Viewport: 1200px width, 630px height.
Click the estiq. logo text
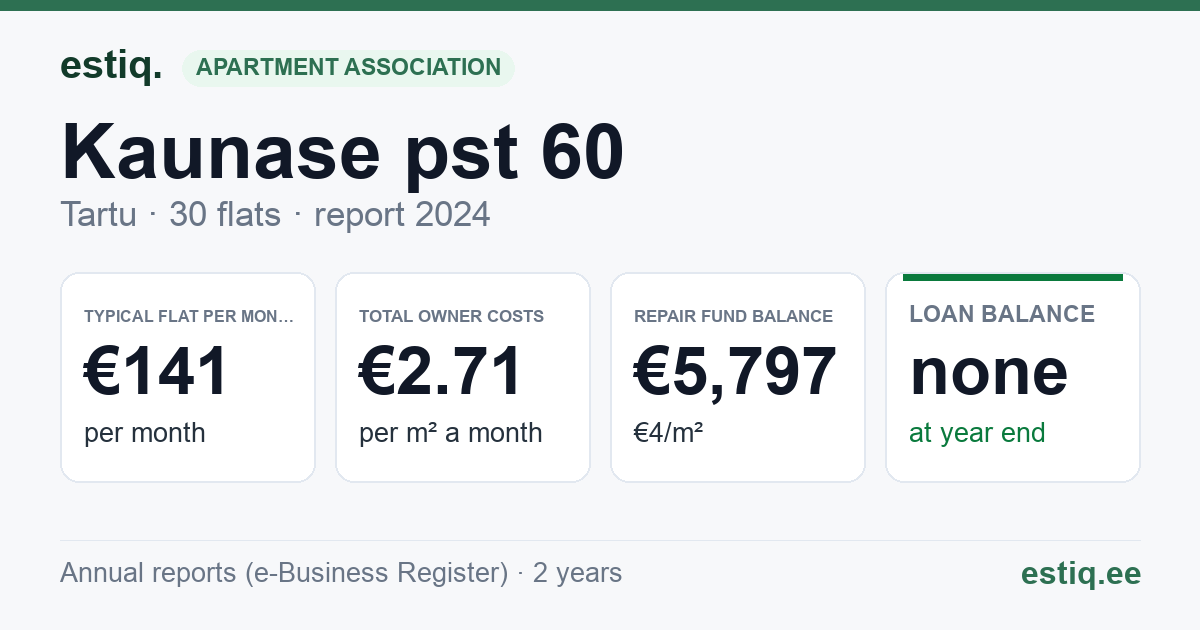111,66
